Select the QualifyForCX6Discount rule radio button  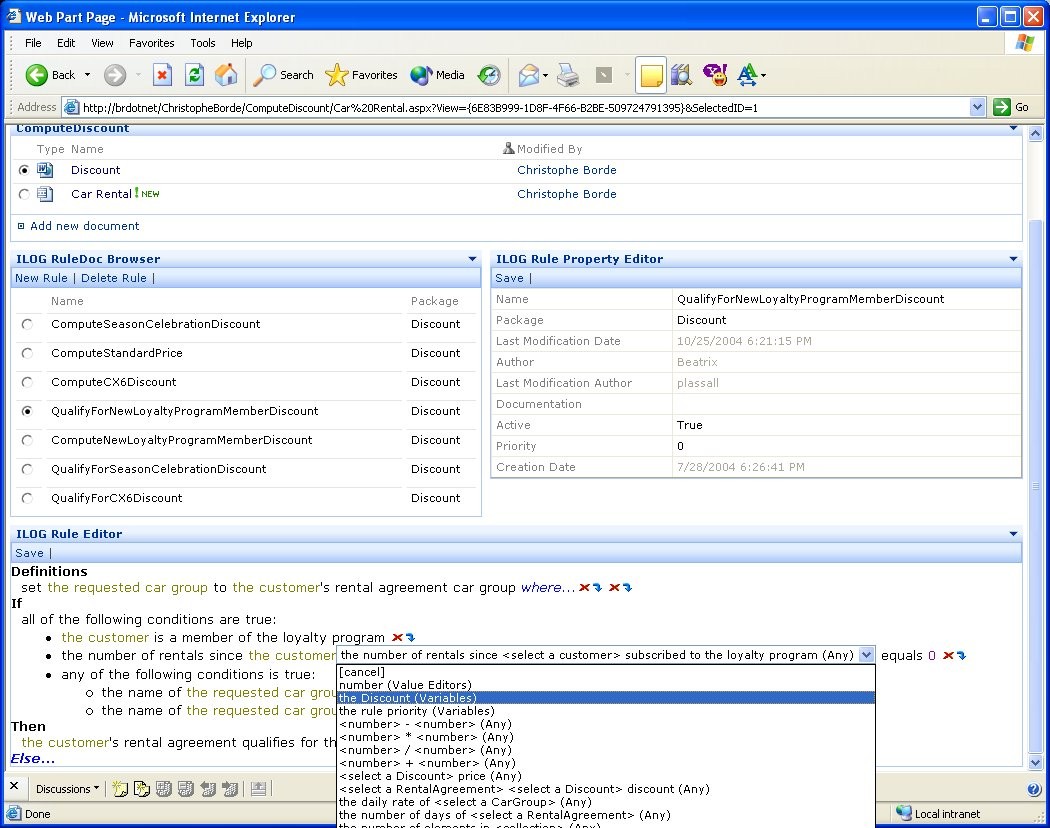[27, 498]
